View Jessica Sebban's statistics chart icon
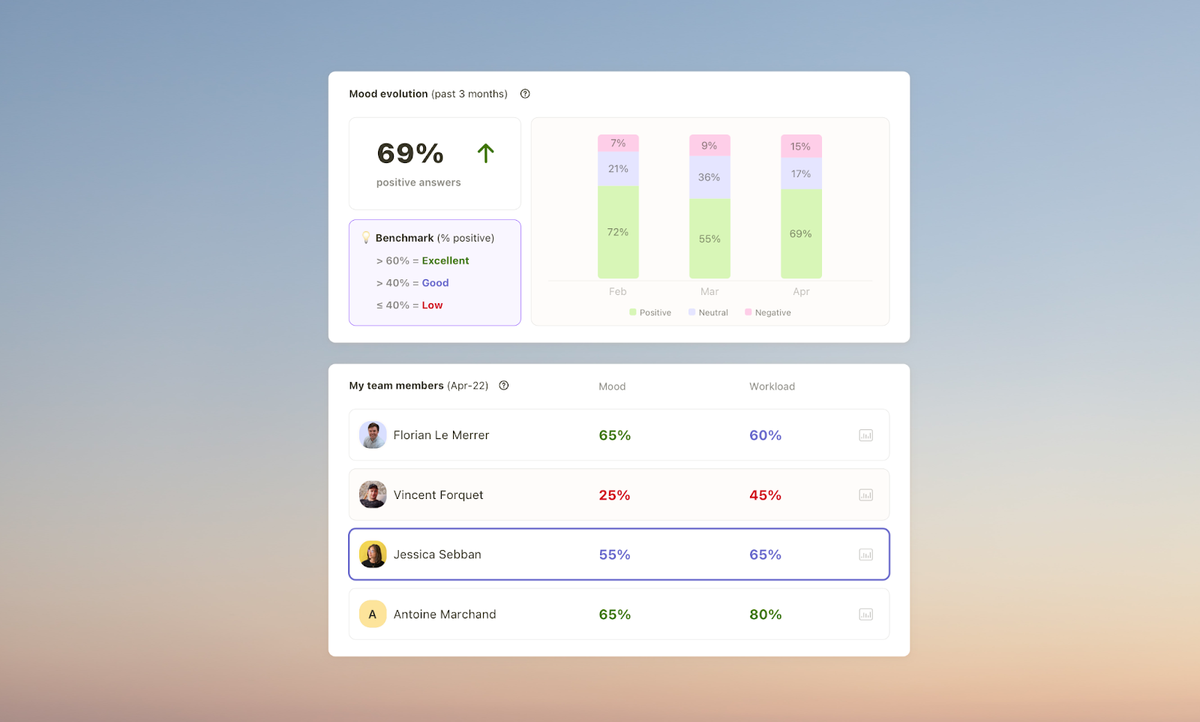Screen dimensions: 1200x722 866,554
